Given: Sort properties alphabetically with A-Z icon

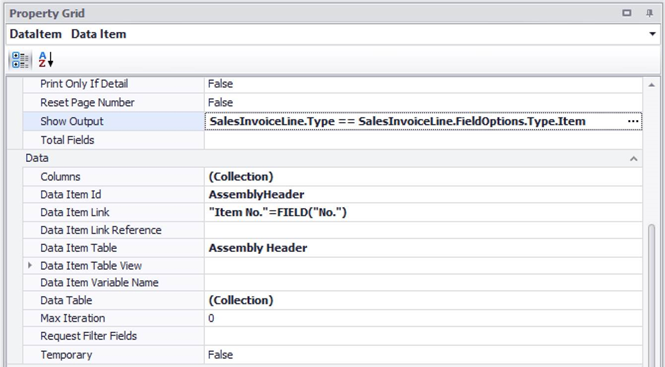Looking at the screenshot, I should coord(46,60).
